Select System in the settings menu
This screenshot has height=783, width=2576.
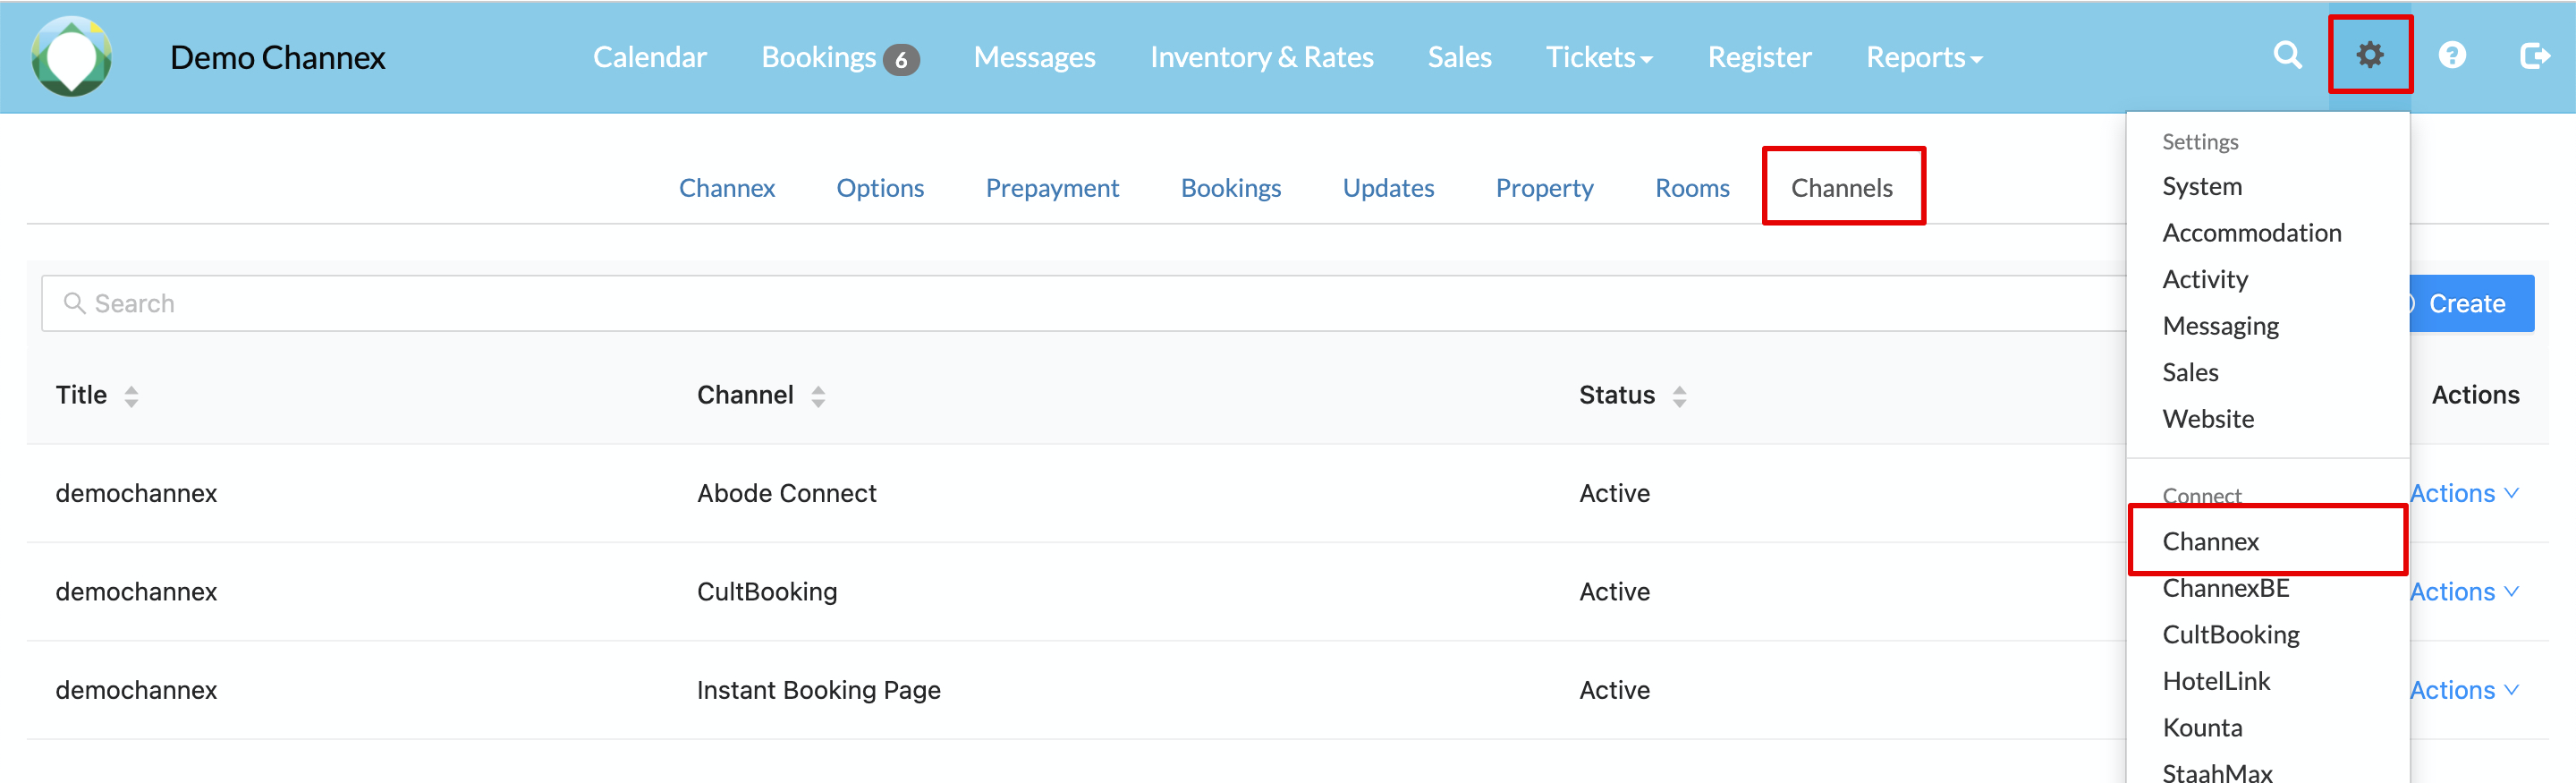coord(2202,187)
